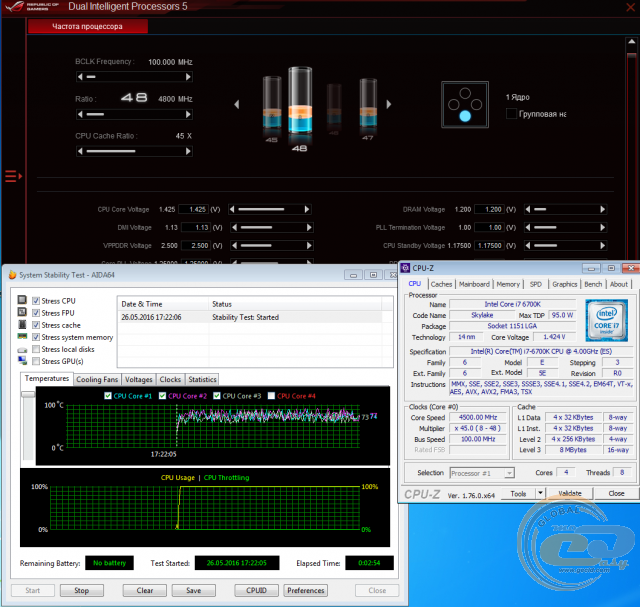Switch to the Voltages tab
Screen dimensions: 640x607
click(x=139, y=380)
